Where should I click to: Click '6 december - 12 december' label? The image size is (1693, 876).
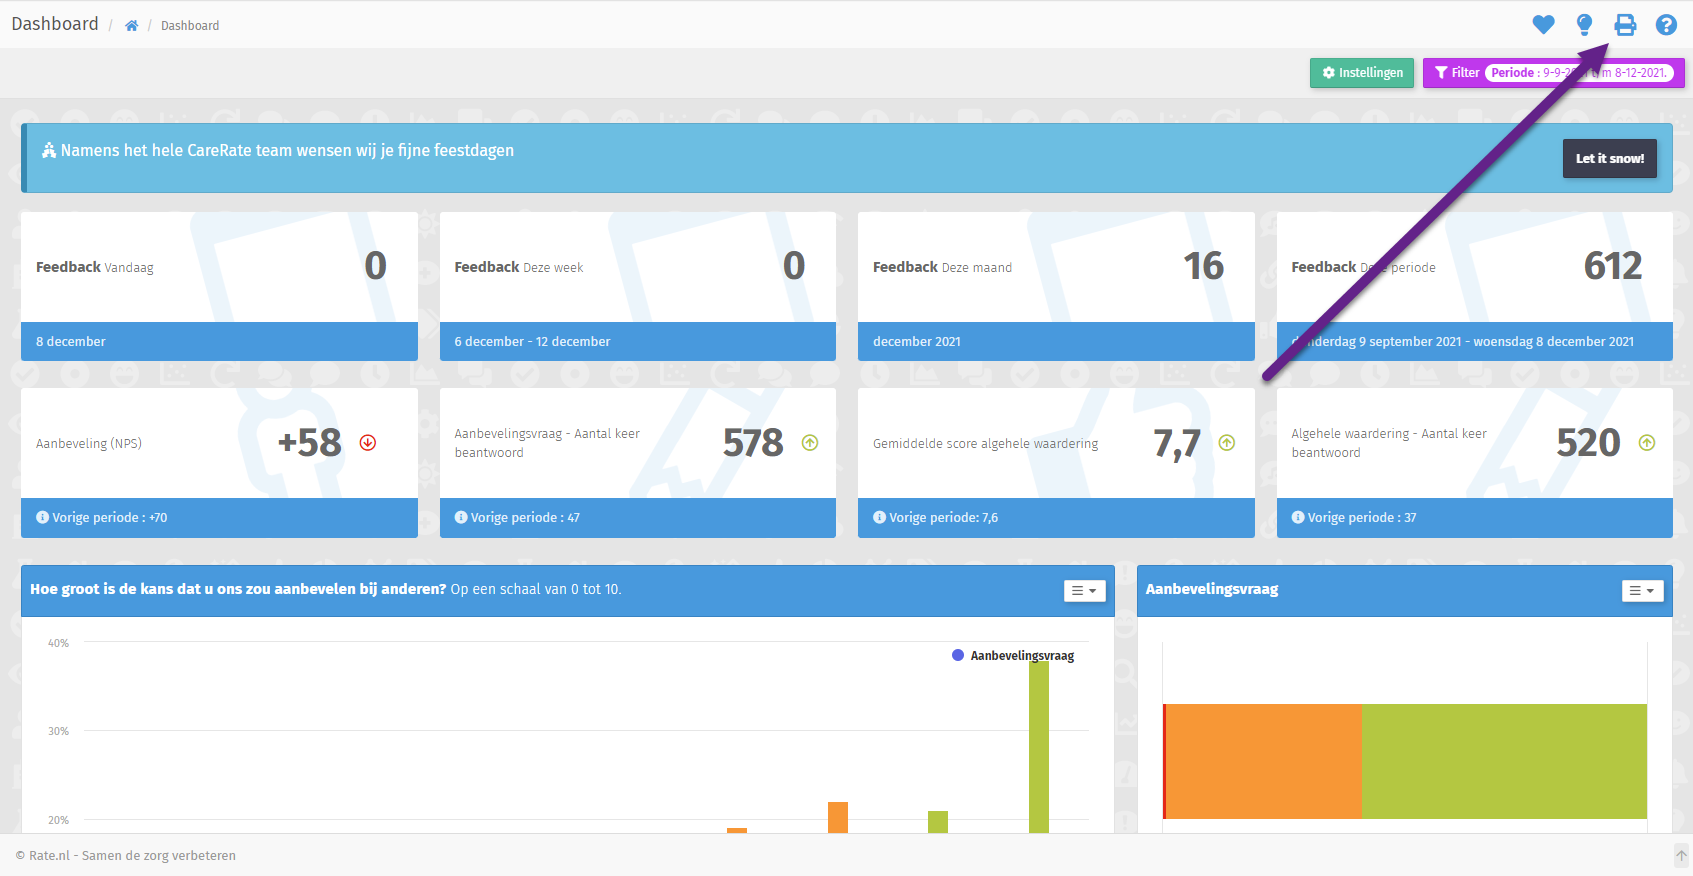pyautogui.click(x=532, y=342)
